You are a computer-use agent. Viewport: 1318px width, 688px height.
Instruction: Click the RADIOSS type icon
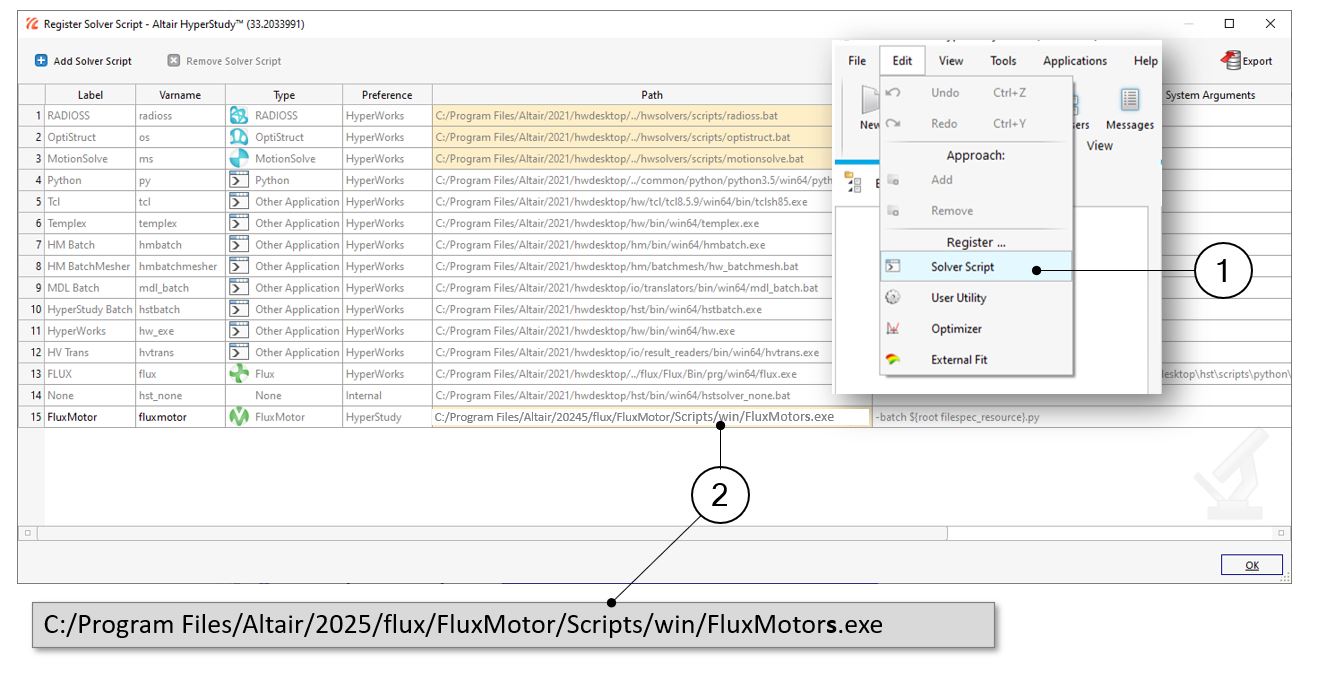coord(239,116)
